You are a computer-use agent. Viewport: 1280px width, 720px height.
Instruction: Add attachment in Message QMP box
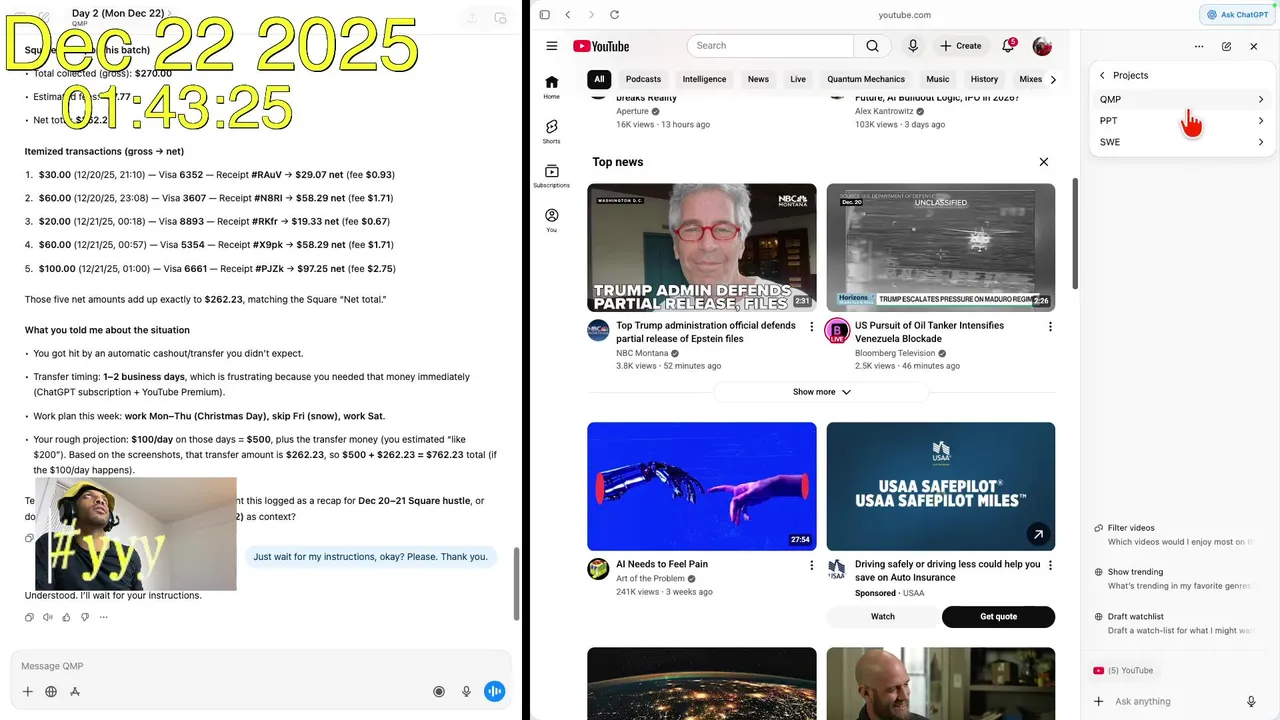[28, 691]
